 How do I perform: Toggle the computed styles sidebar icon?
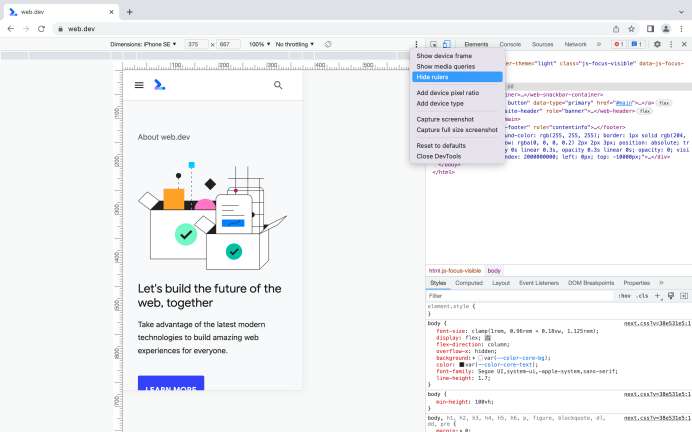tap(684, 296)
